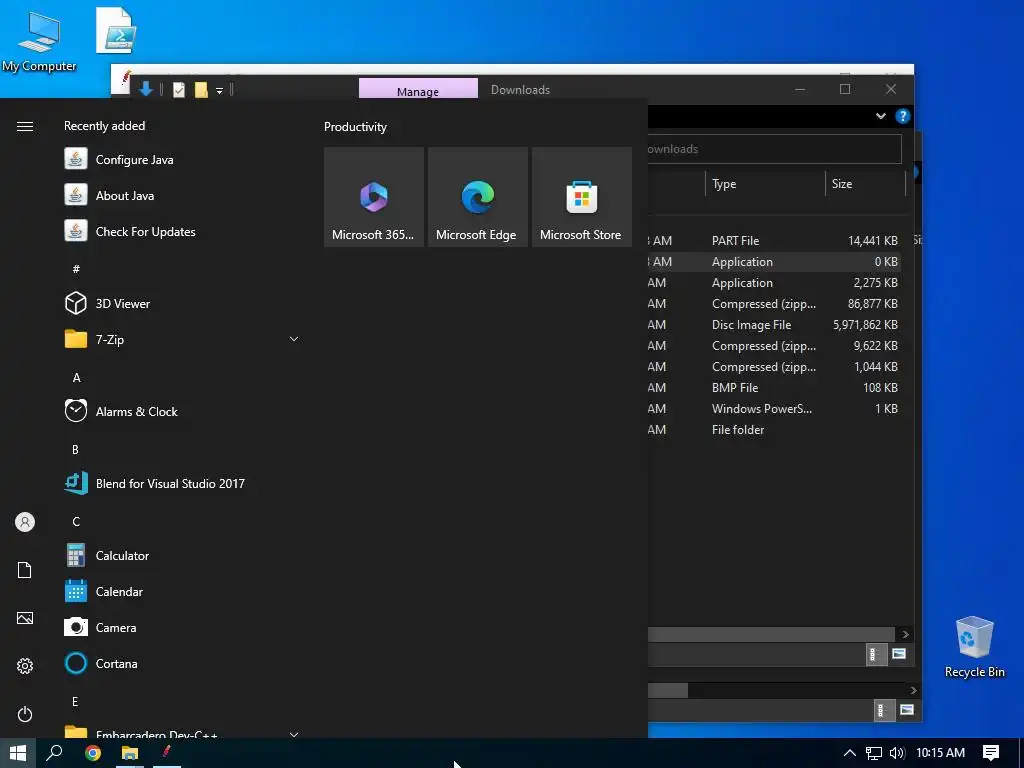
Task: Select PART File row 14,441 KB
Action: coord(774,240)
